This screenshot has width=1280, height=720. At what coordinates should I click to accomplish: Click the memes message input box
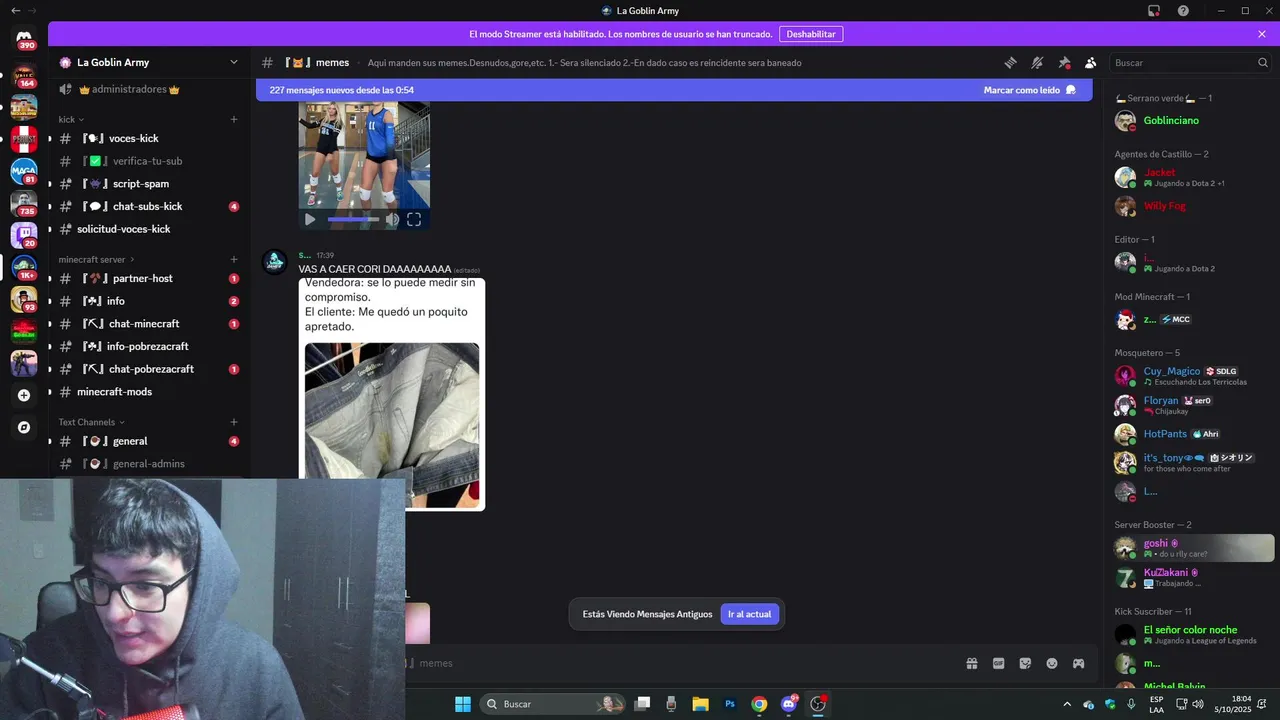pyautogui.click(x=680, y=663)
